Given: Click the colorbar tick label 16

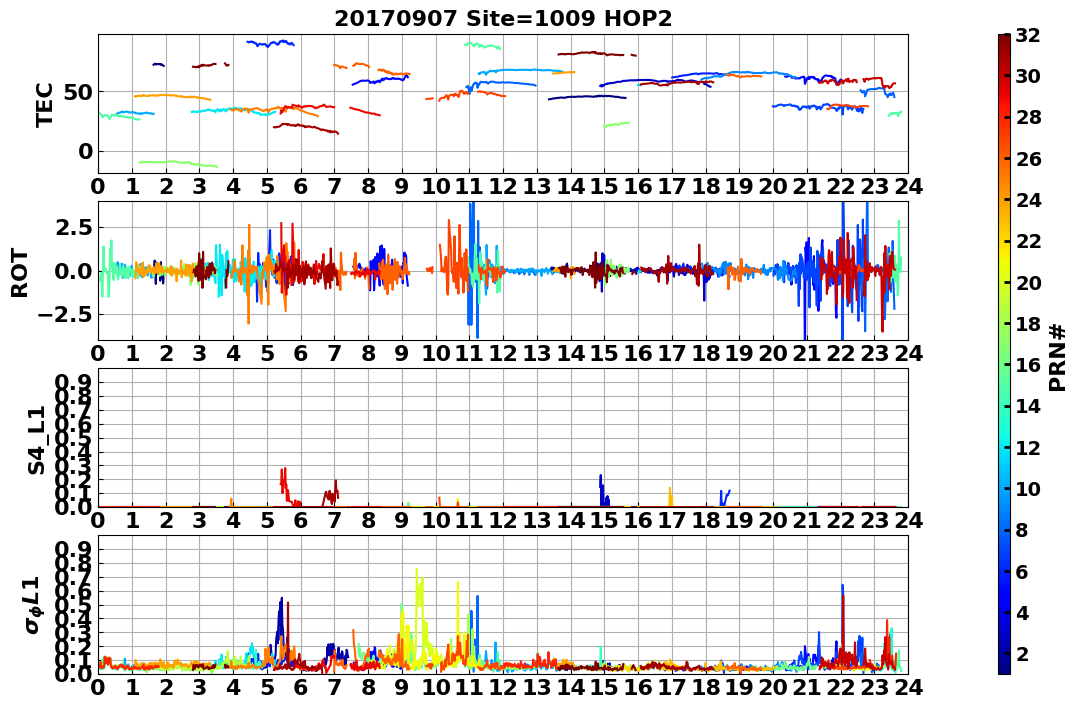Looking at the screenshot, I should pos(1028,365).
